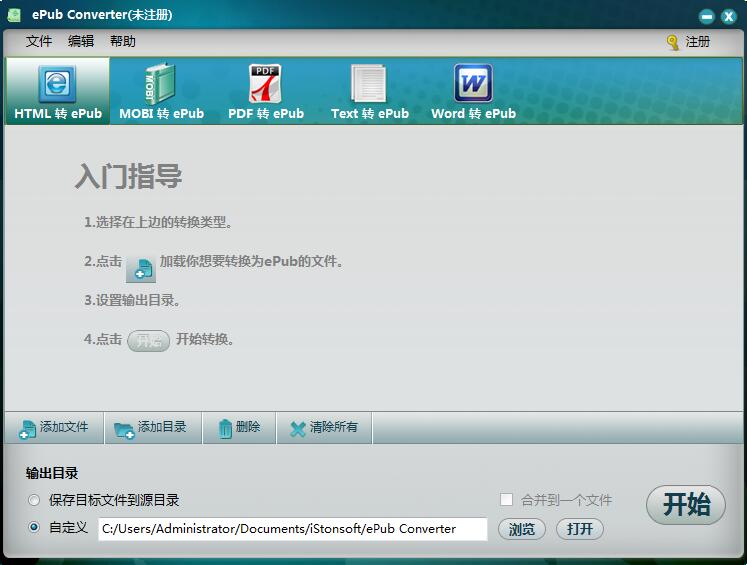Select the Text 转 ePub conversion icon
Viewport: 747px width, 565px height.
click(369, 84)
